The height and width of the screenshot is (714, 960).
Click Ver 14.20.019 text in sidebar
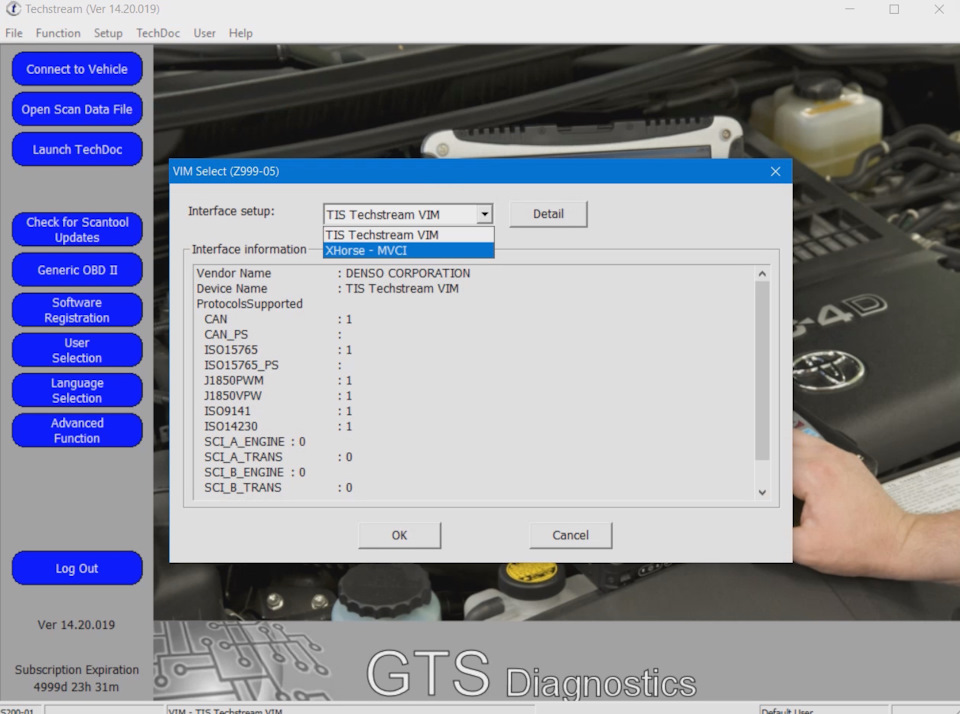76,625
